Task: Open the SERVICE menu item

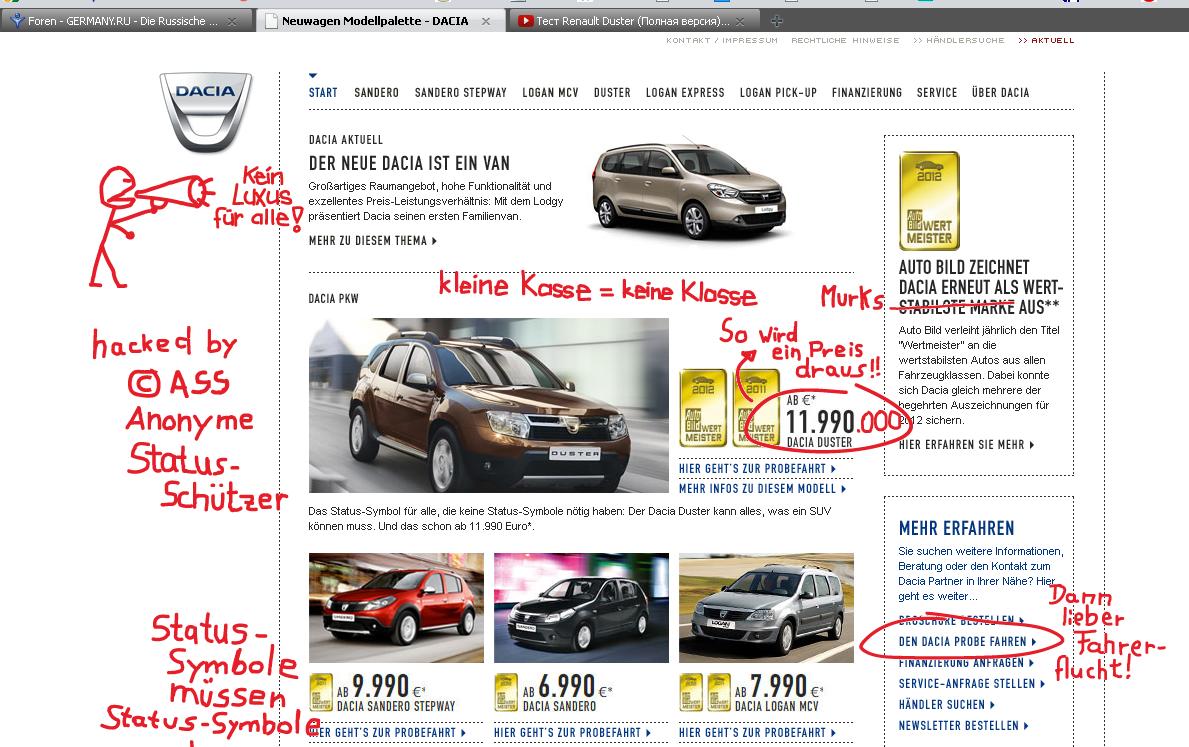Action: click(x=936, y=93)
